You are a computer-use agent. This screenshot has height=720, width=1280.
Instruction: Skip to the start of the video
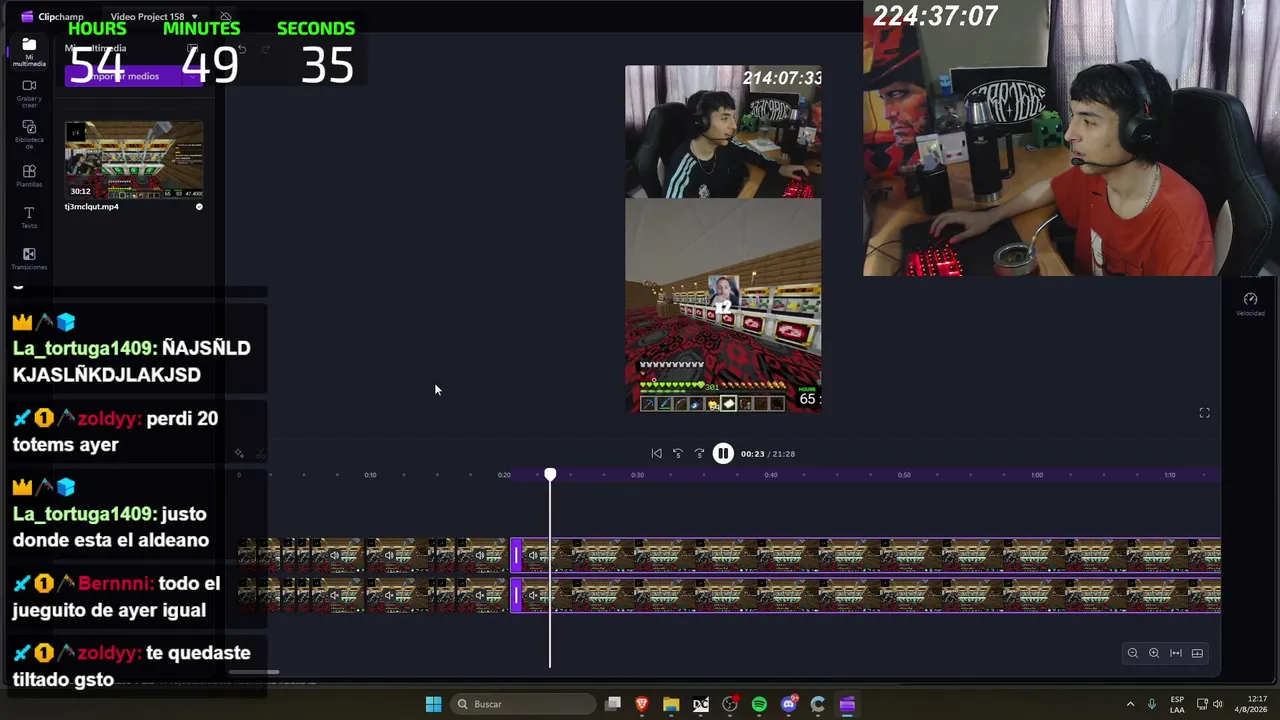[656, 454]
